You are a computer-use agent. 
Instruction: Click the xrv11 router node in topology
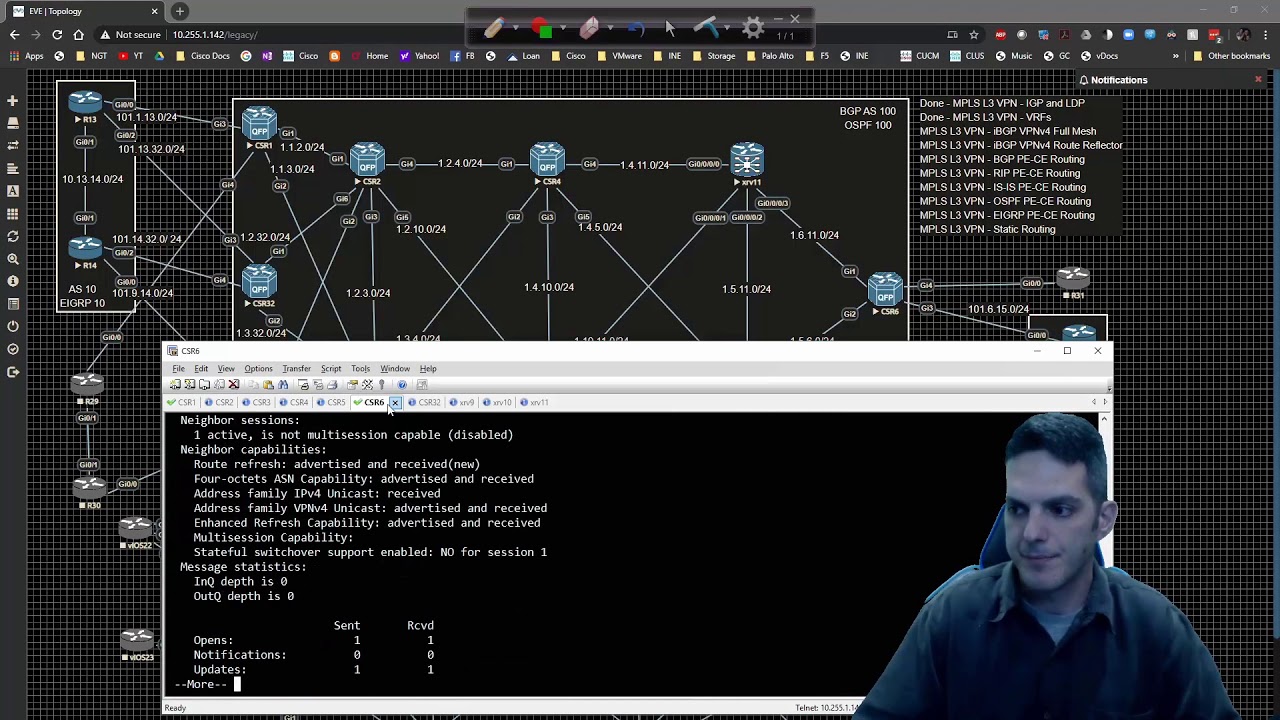point(746,162)
